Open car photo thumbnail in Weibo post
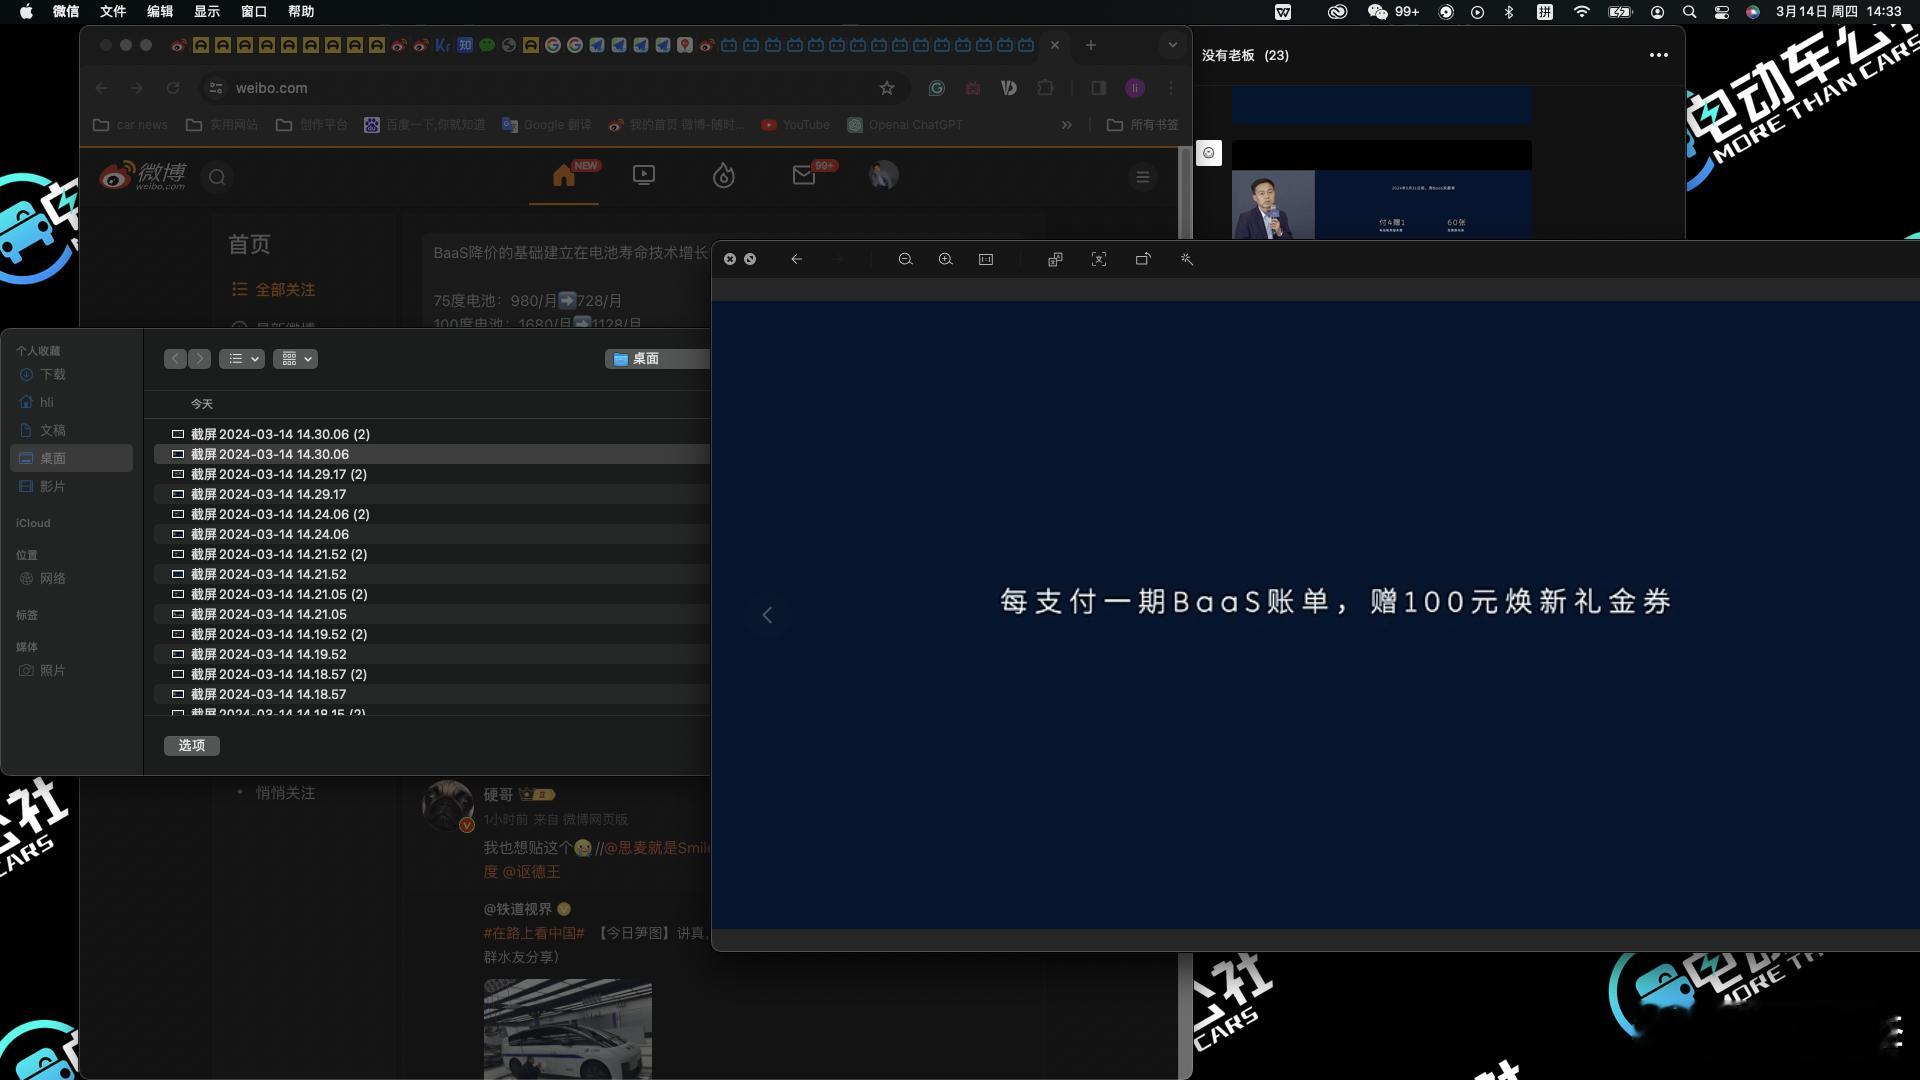Screen dimensions: 1920x1080 click(x=568, y=1029)
